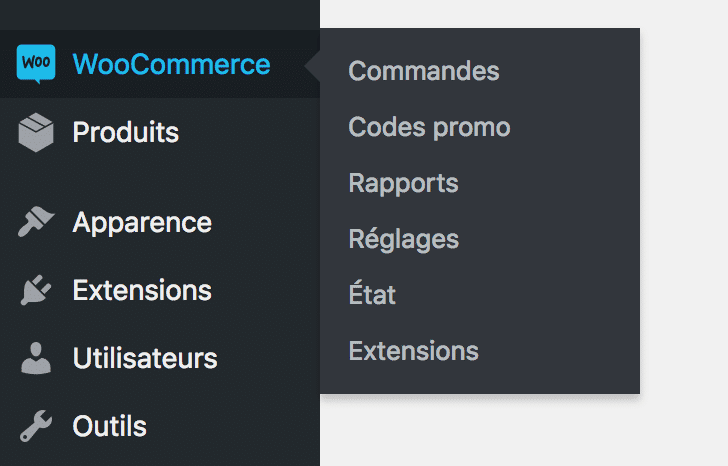
Task: Click the empty light gray content area
Action: click(x=684, y=232)
